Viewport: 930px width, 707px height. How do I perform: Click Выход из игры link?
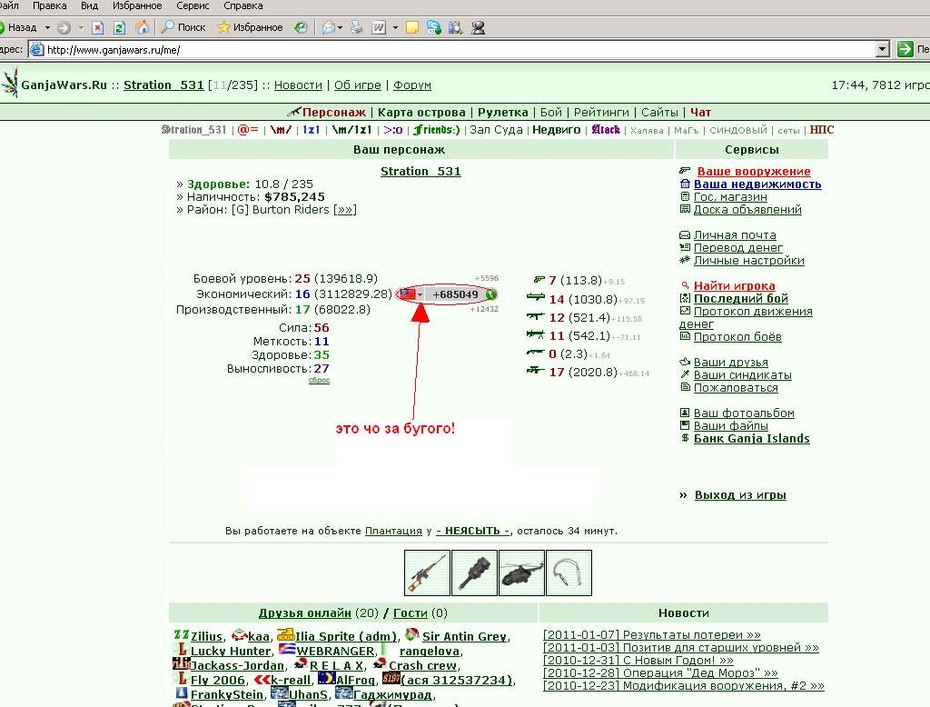[740, 495]
